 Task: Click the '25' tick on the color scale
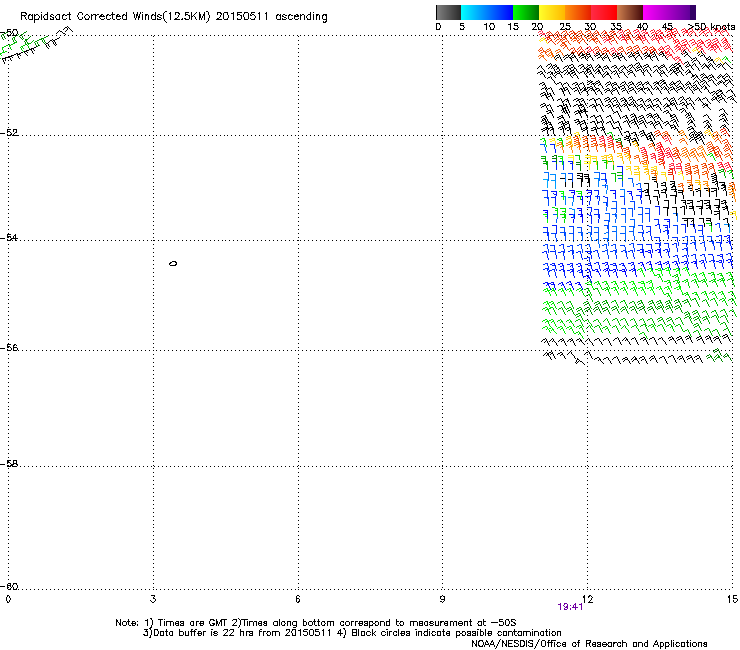click(565, 26)
